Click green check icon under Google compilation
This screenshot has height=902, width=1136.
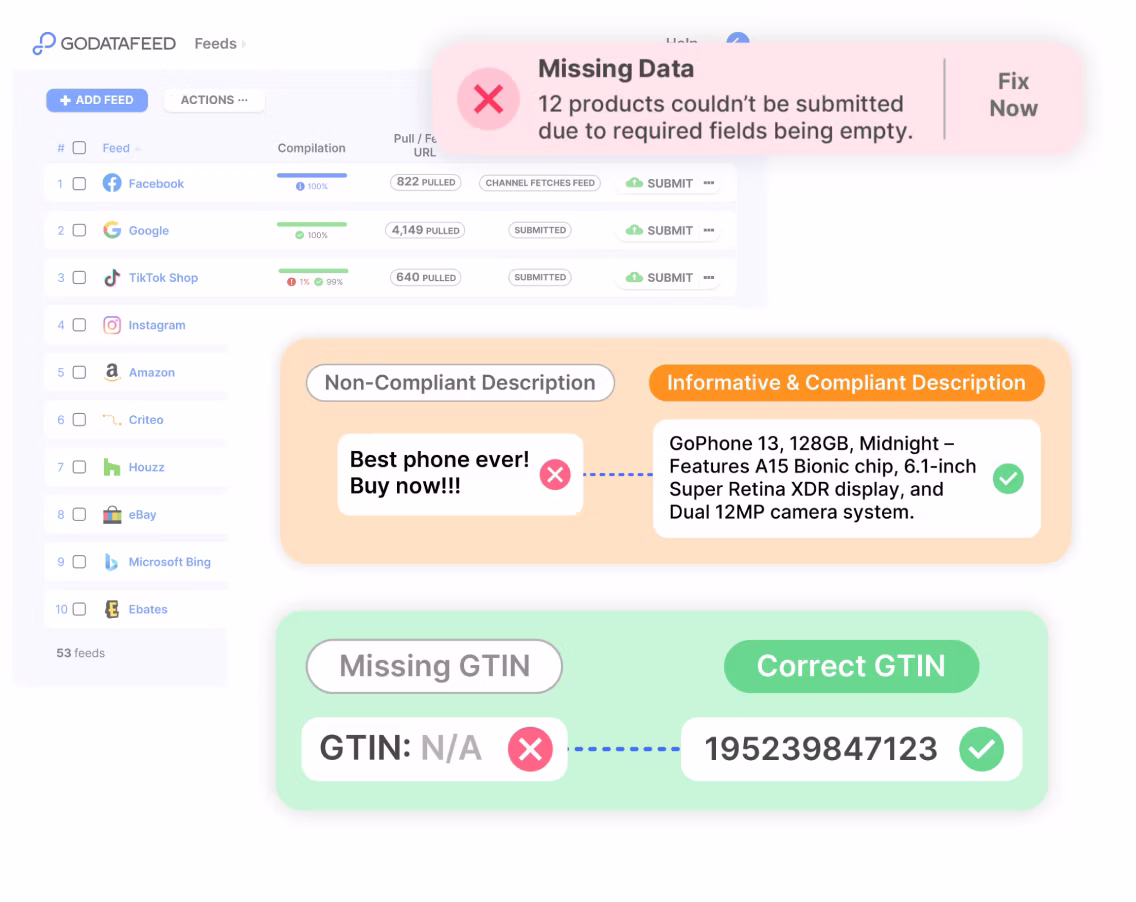point(299,235)
